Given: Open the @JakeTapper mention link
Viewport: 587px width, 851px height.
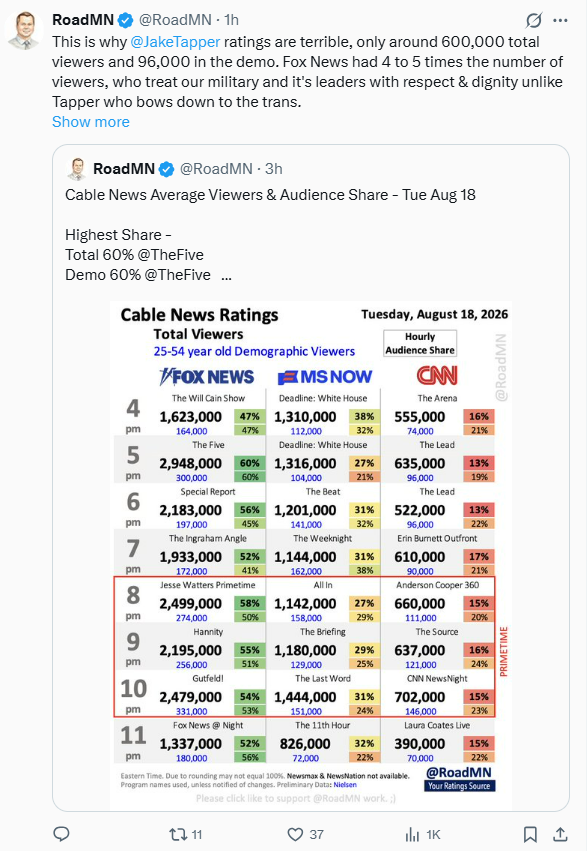Looking at the screenshot, I should pos(175,42).
